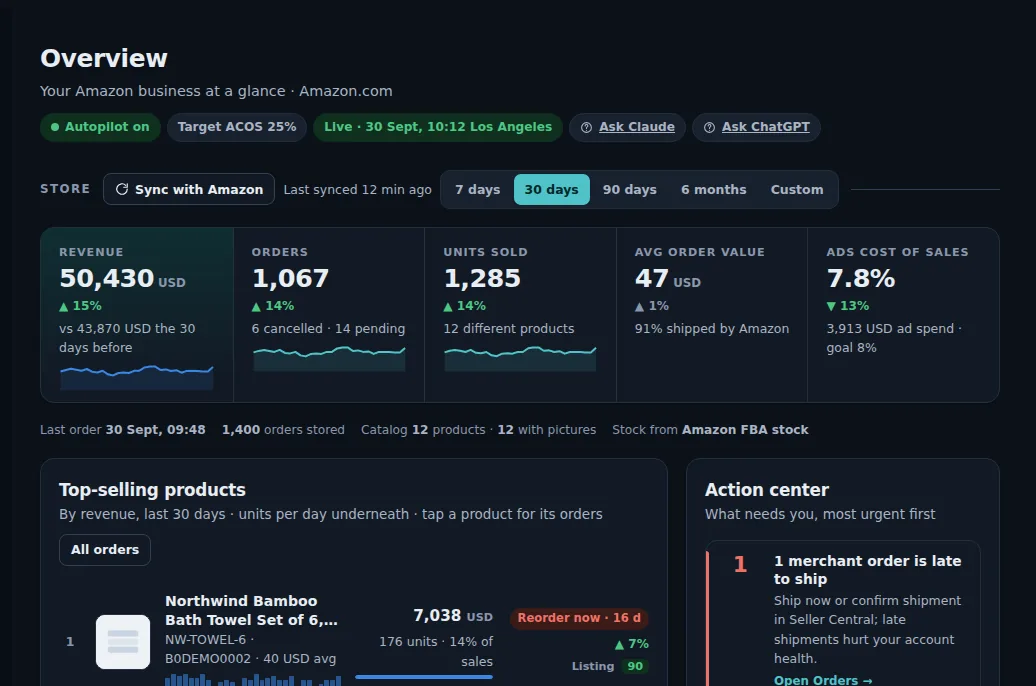The height and width of the screenshot is (686, 1036).
Task: Click the green Autopilot status dot
Action: pos(55,127)
